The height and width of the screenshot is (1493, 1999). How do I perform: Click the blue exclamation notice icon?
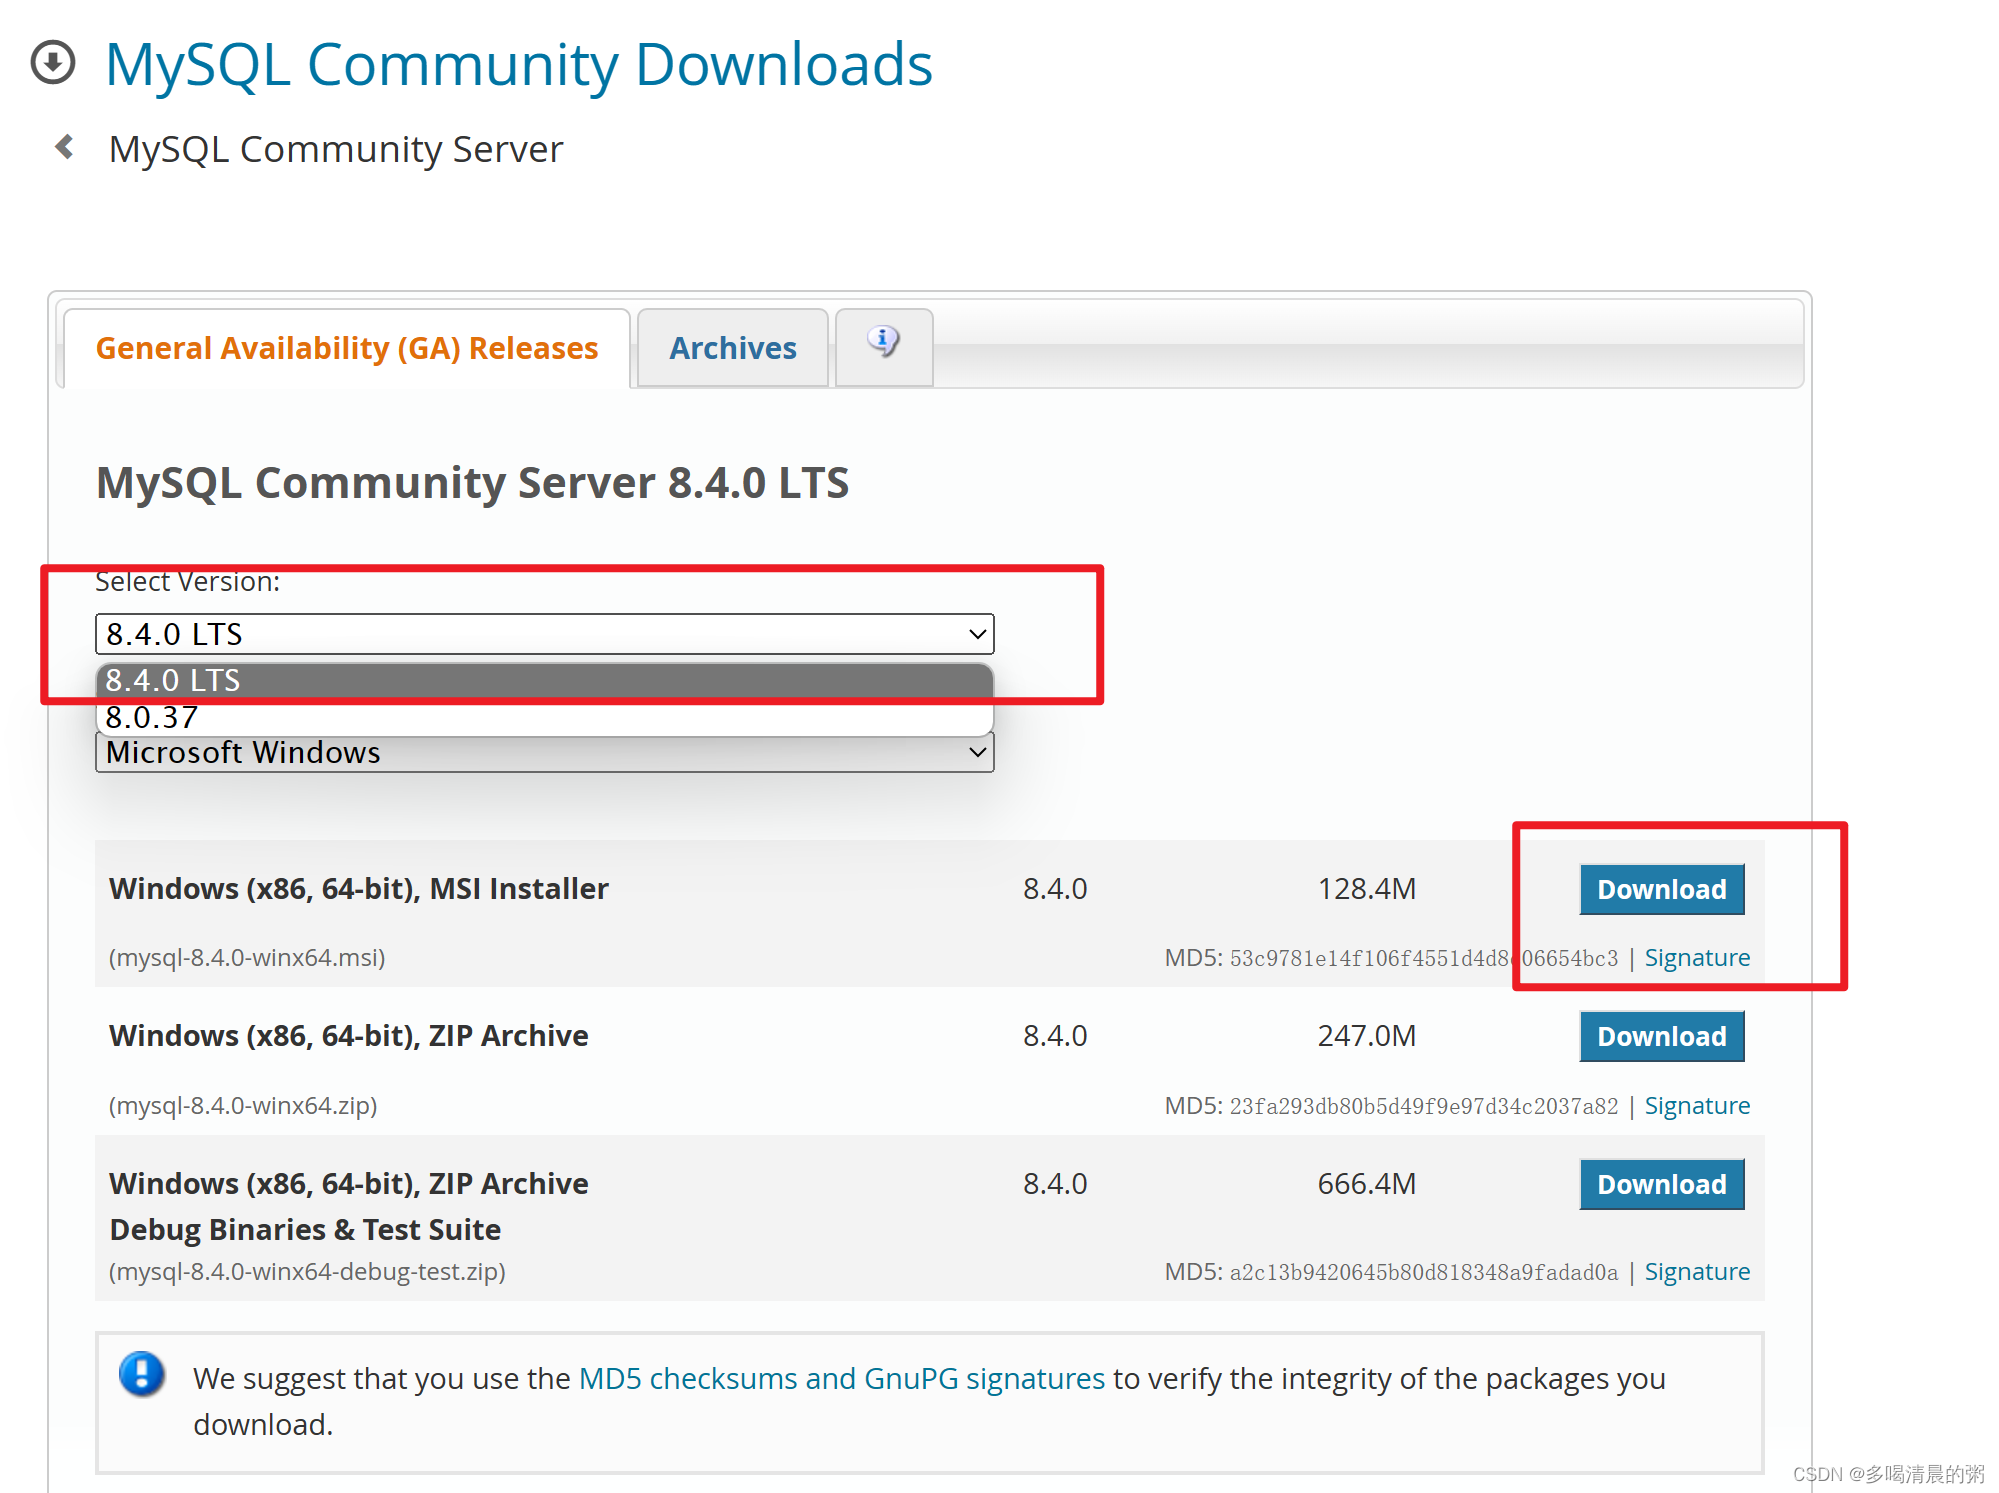coord(142,1374)
